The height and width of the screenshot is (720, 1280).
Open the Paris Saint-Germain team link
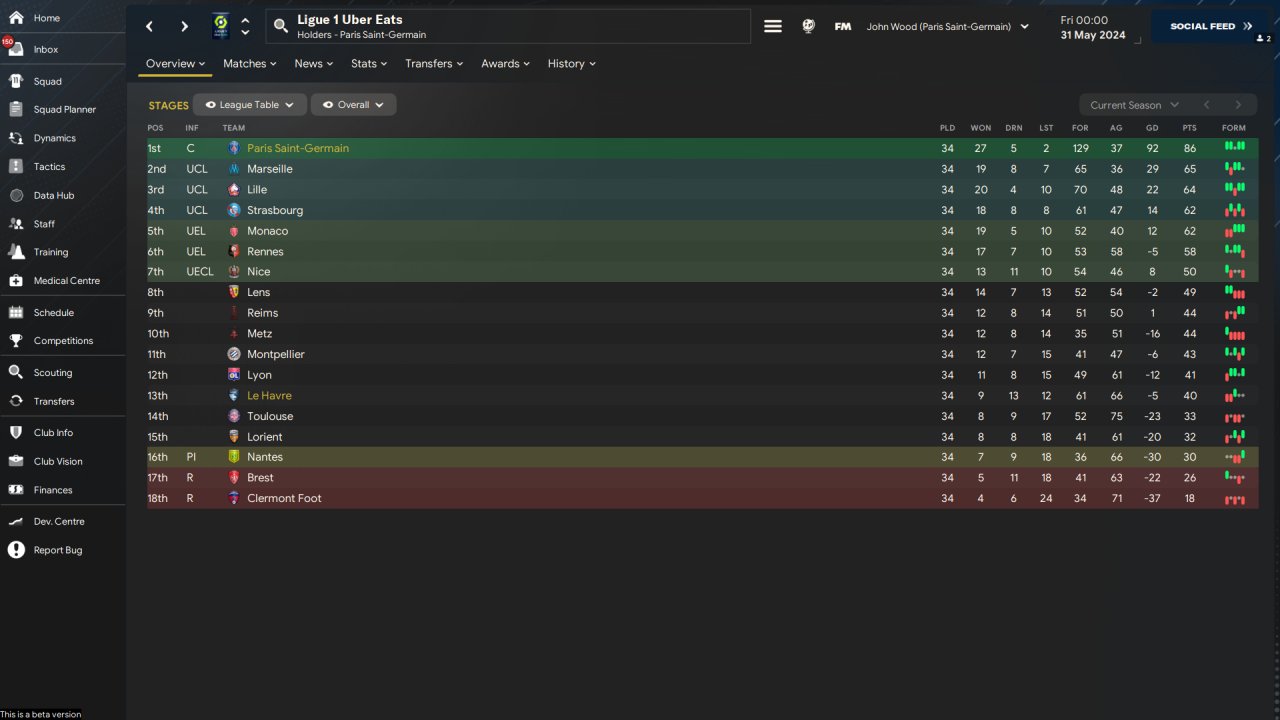[x=298, y=148]
